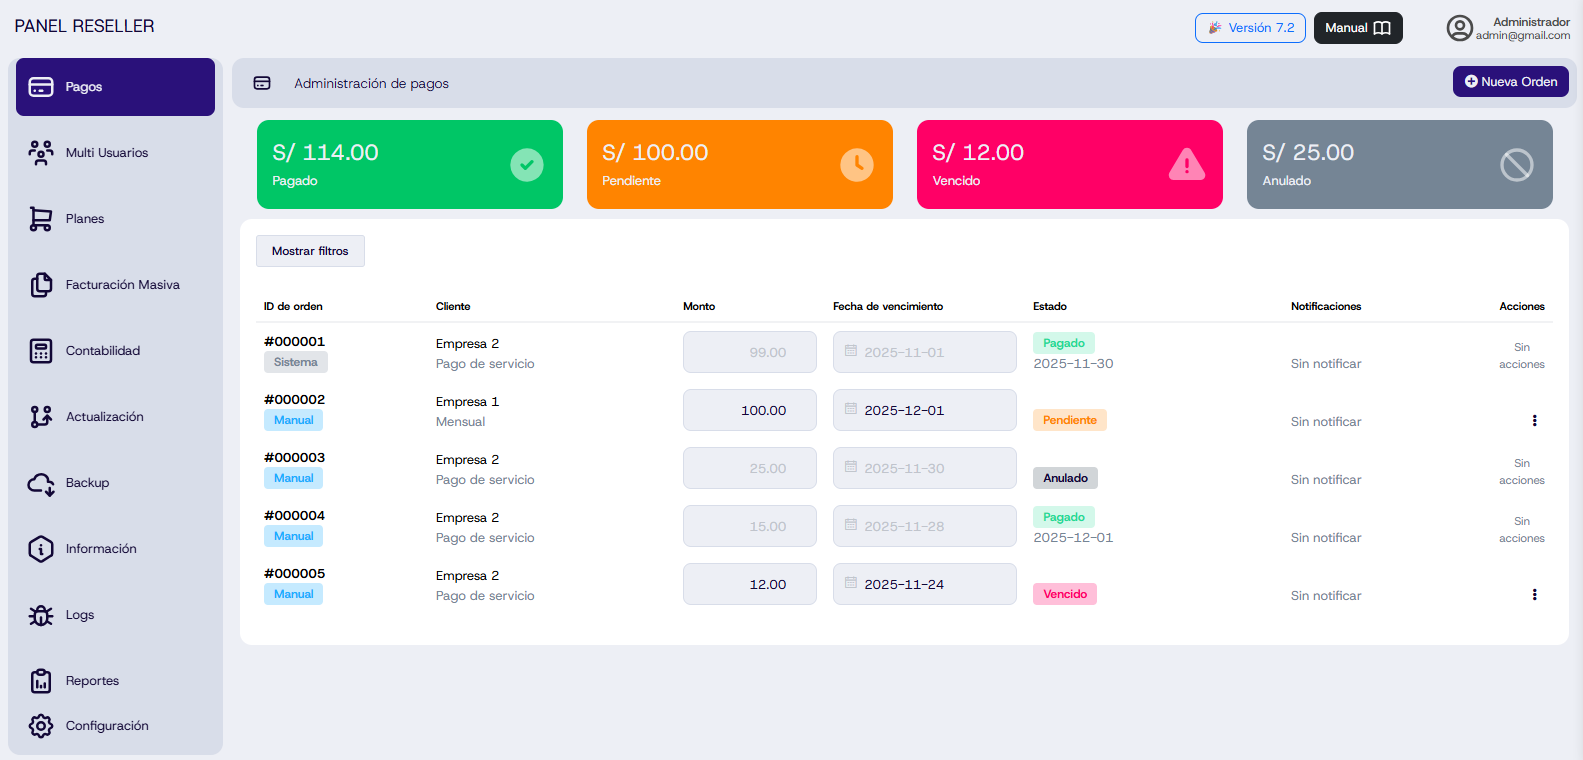Expand filters with Mostrar filtros
The width and height of the screenshot is (1583, 760).
click(x=310, y=251)
